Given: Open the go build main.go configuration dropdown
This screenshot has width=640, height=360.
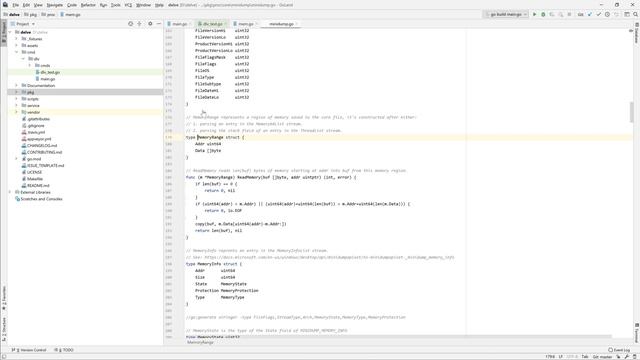Looking at the screenshot, I should [506, 14].
